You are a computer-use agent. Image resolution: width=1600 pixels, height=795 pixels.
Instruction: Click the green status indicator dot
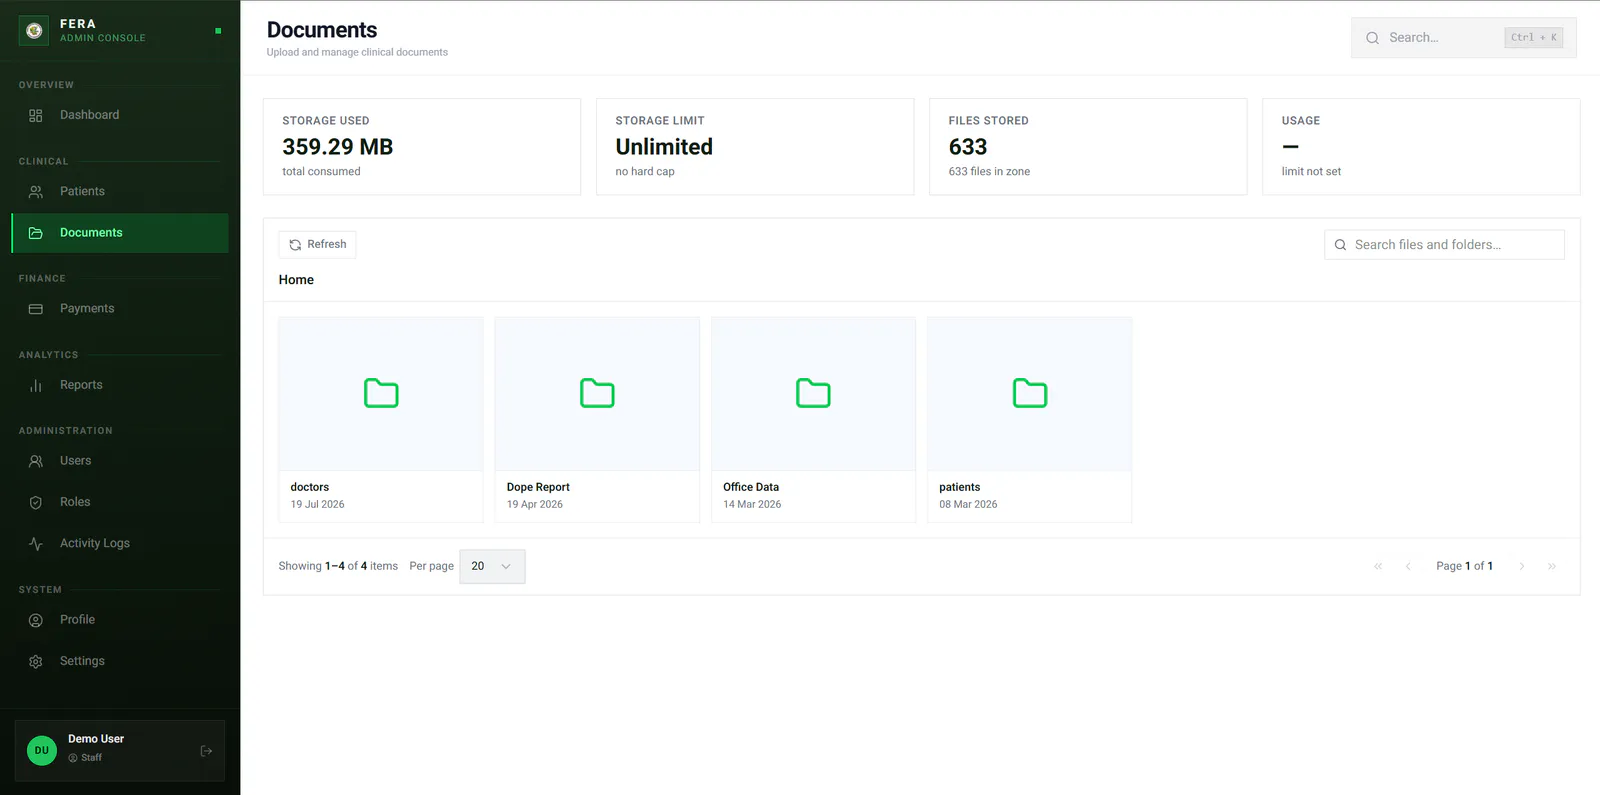pos(218,31)
